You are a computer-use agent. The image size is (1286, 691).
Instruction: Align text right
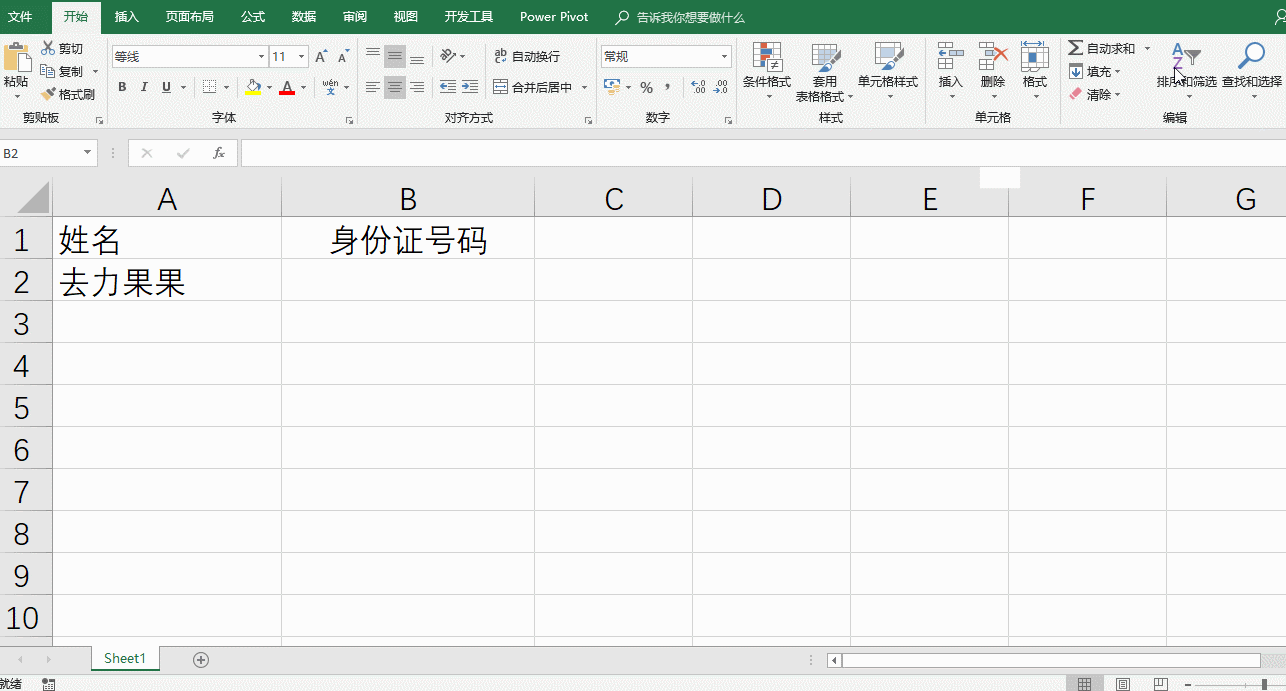(x=417, y=87)
